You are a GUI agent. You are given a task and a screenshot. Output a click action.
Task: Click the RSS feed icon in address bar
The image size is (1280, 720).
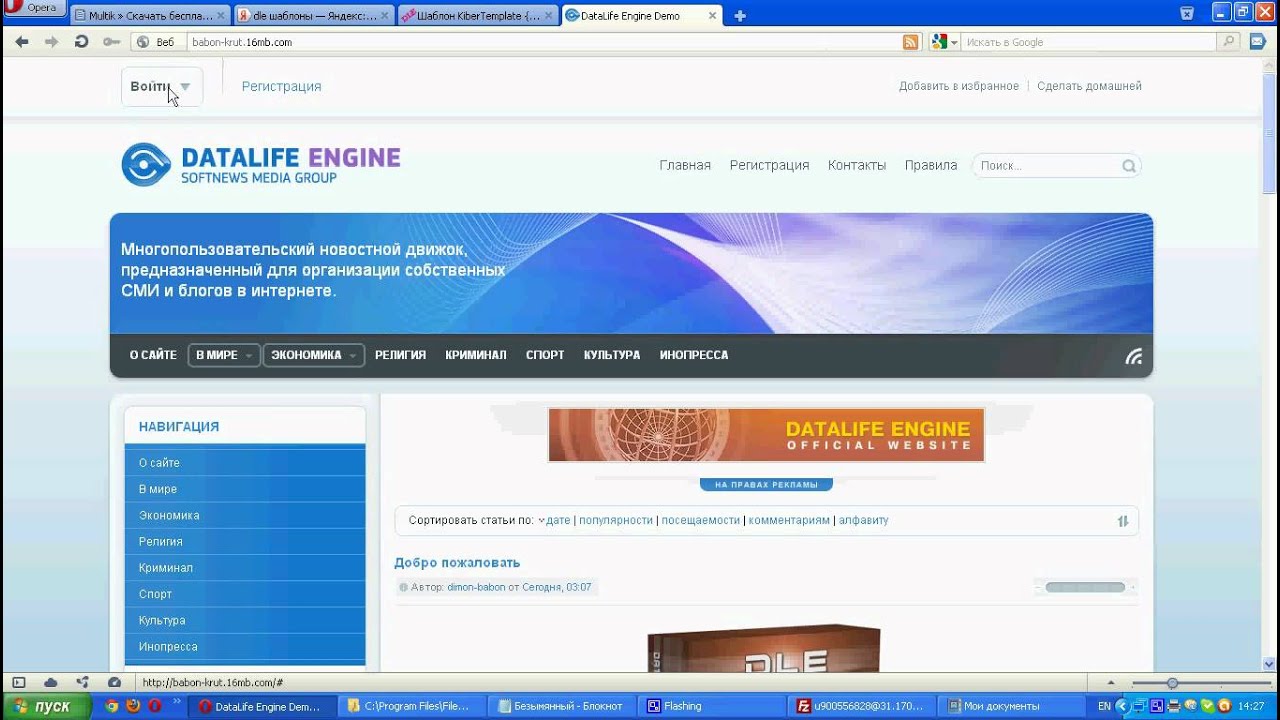(910, 42)
